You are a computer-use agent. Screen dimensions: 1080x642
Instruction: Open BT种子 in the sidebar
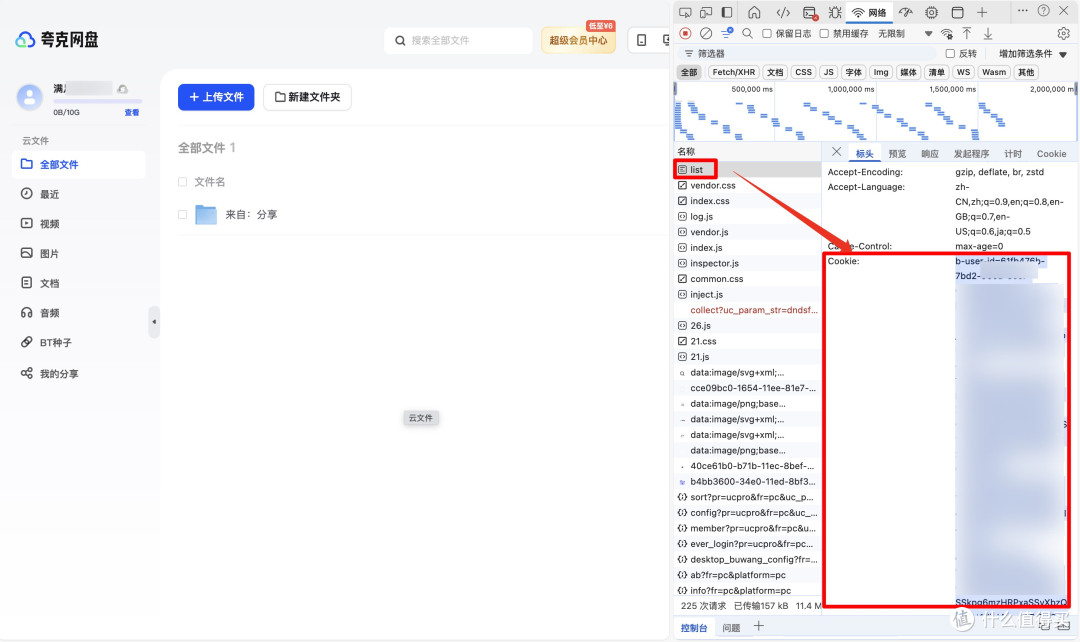coord(79,342)
